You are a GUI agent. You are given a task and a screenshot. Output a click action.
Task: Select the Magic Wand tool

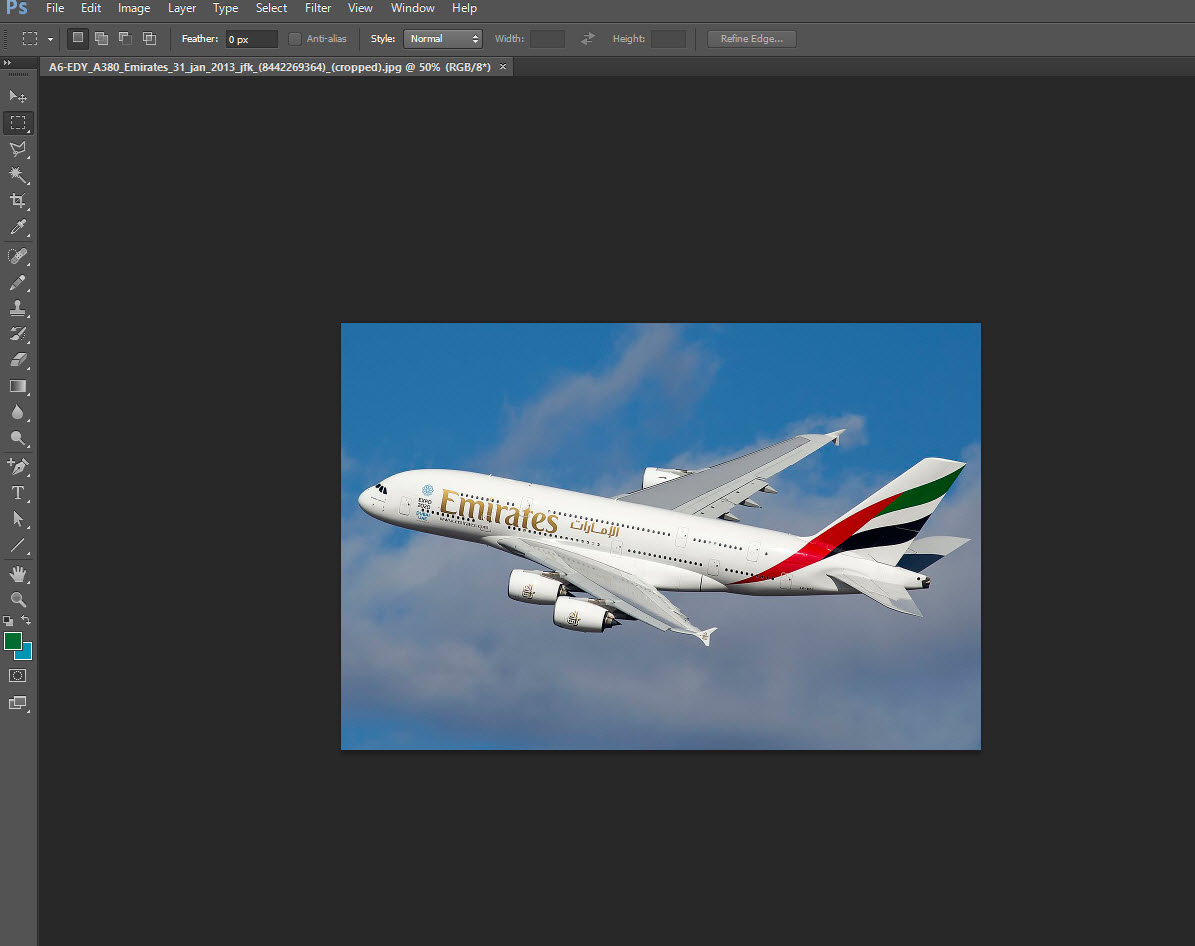(x=18, y=175)
